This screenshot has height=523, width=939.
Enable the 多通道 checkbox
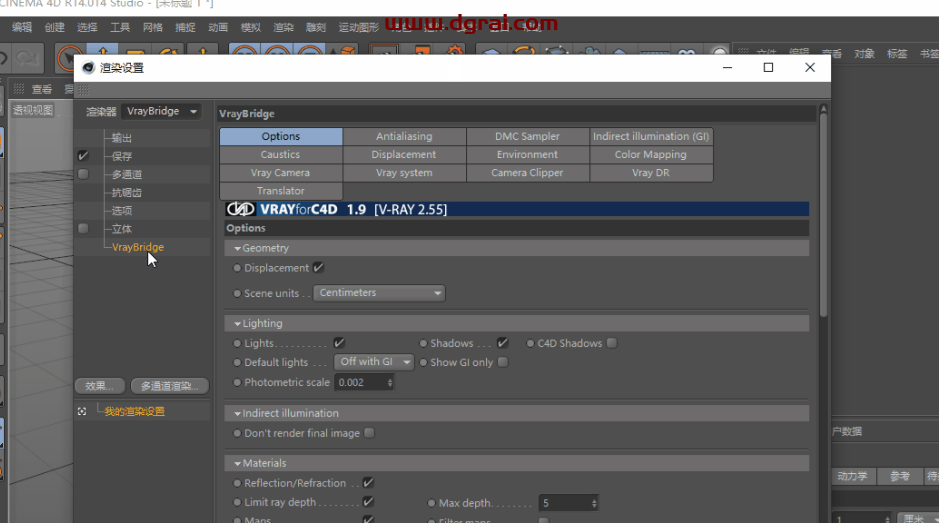pyautogui.click(x=83, y=174)
